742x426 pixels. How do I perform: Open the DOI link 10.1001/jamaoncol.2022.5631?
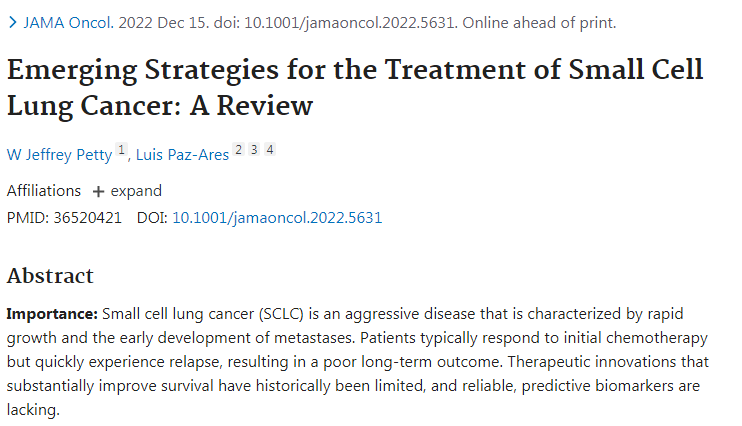coord(277,218)
